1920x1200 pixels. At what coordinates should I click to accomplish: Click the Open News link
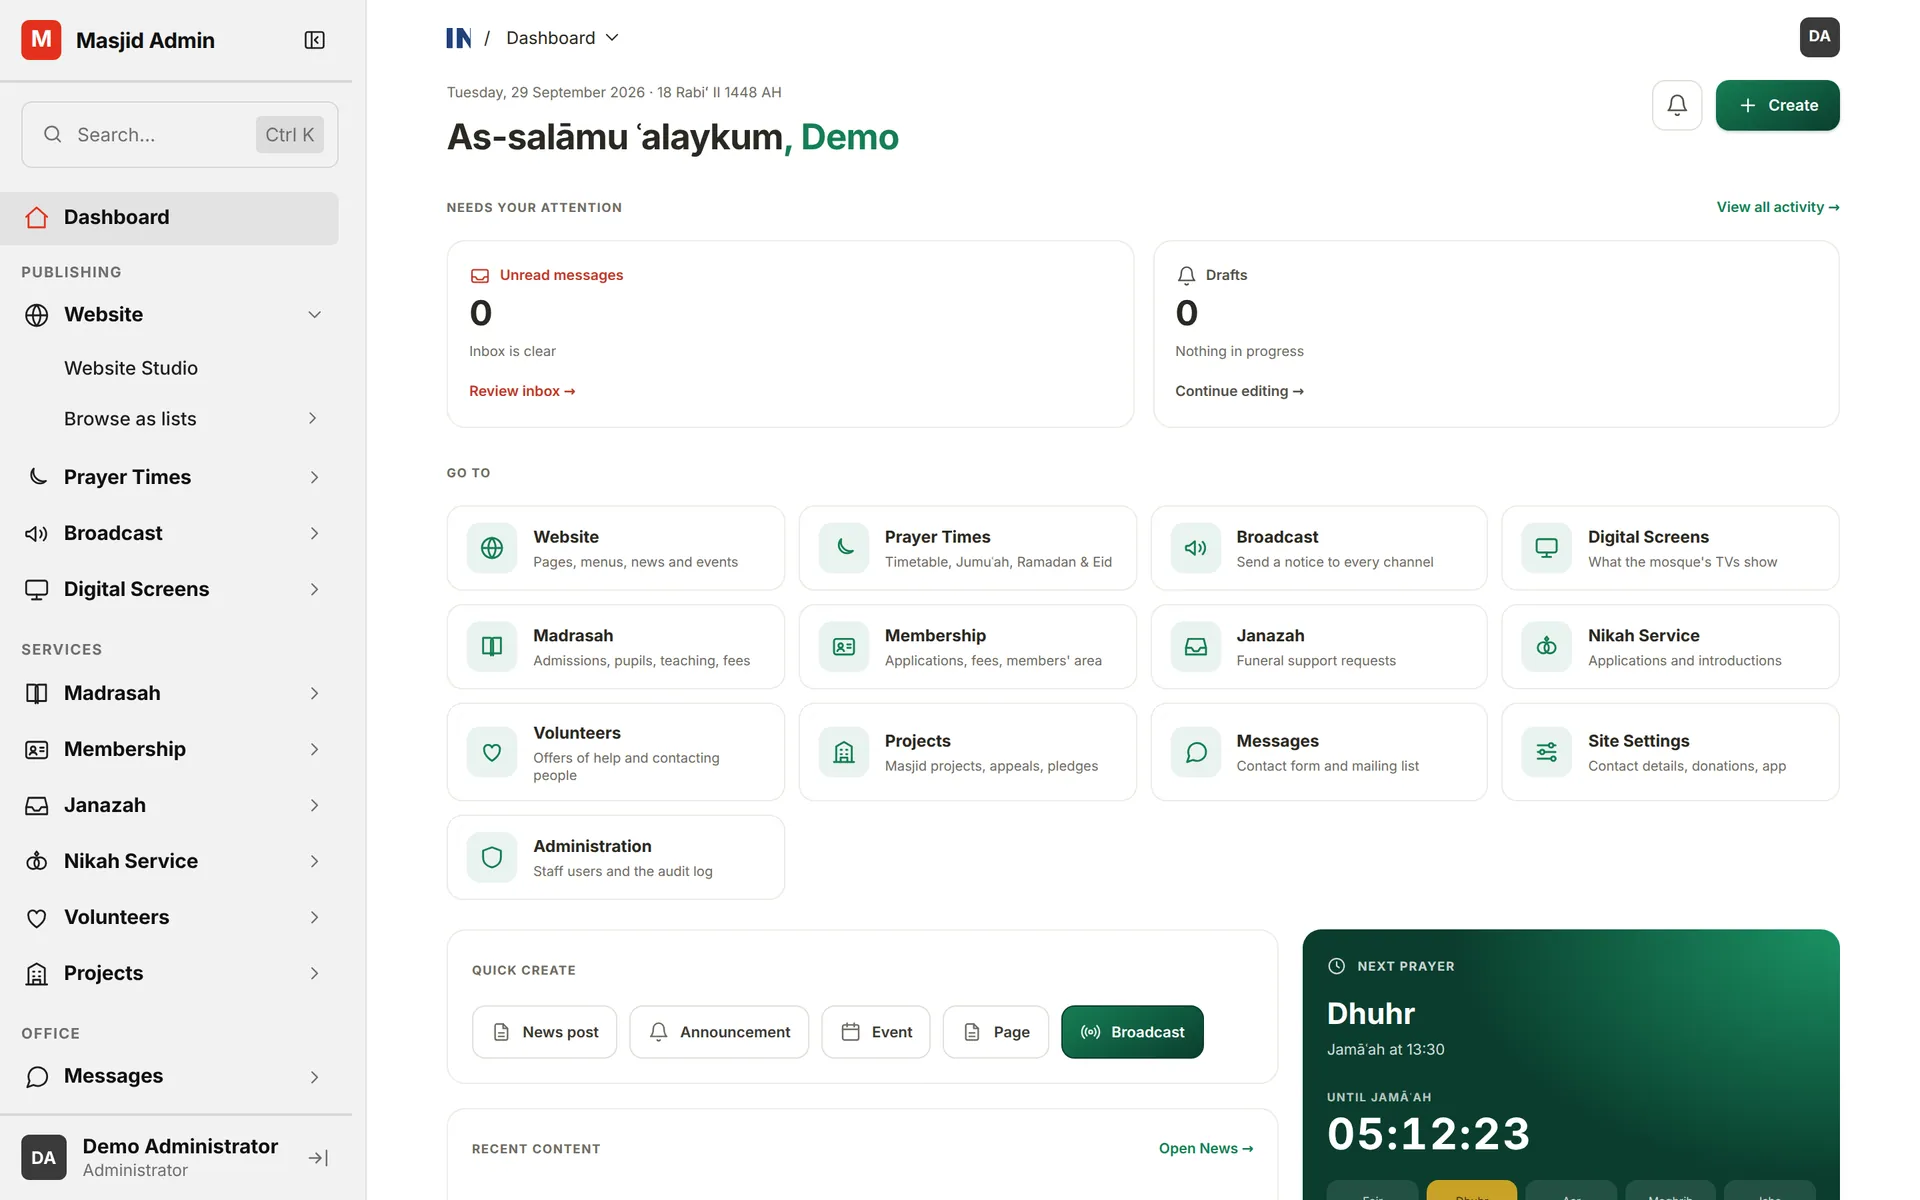[x=1206, y=1149]
